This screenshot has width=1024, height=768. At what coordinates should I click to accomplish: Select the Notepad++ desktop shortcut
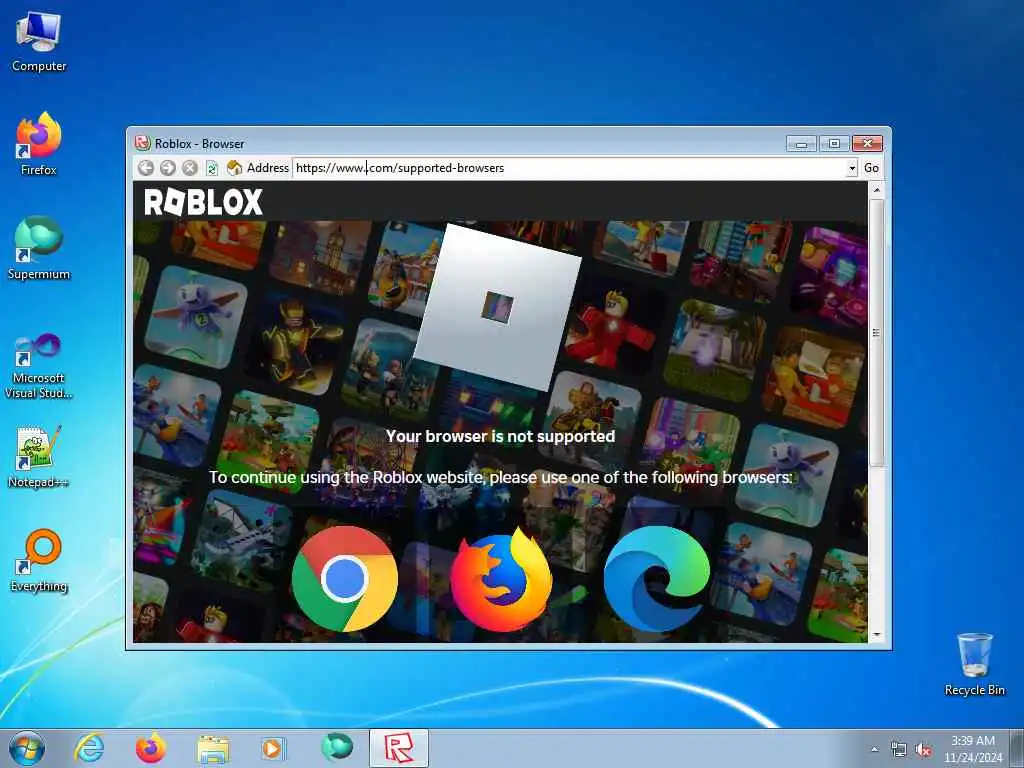pos(39,457)
